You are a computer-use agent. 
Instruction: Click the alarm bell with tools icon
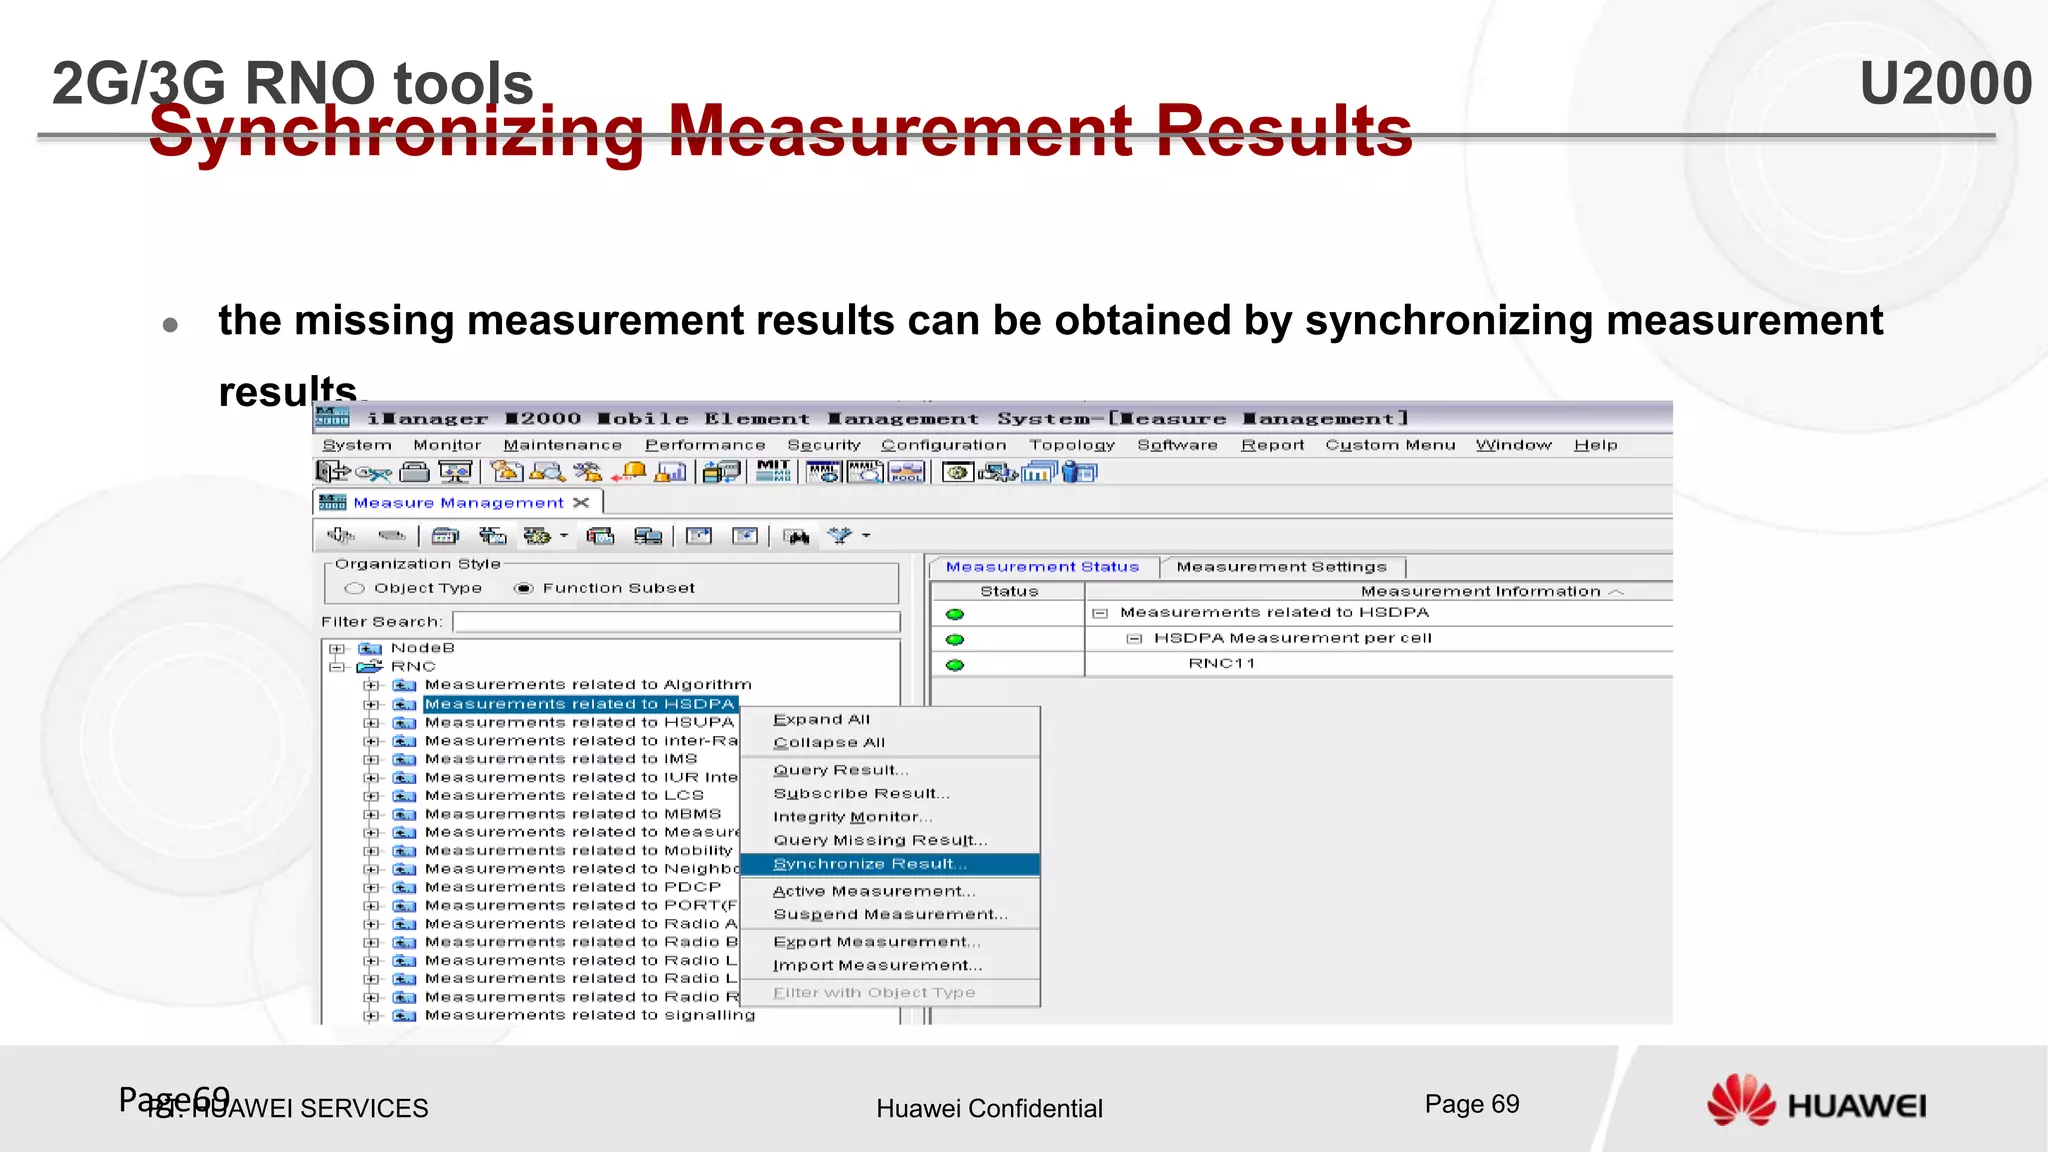[588, 472]
